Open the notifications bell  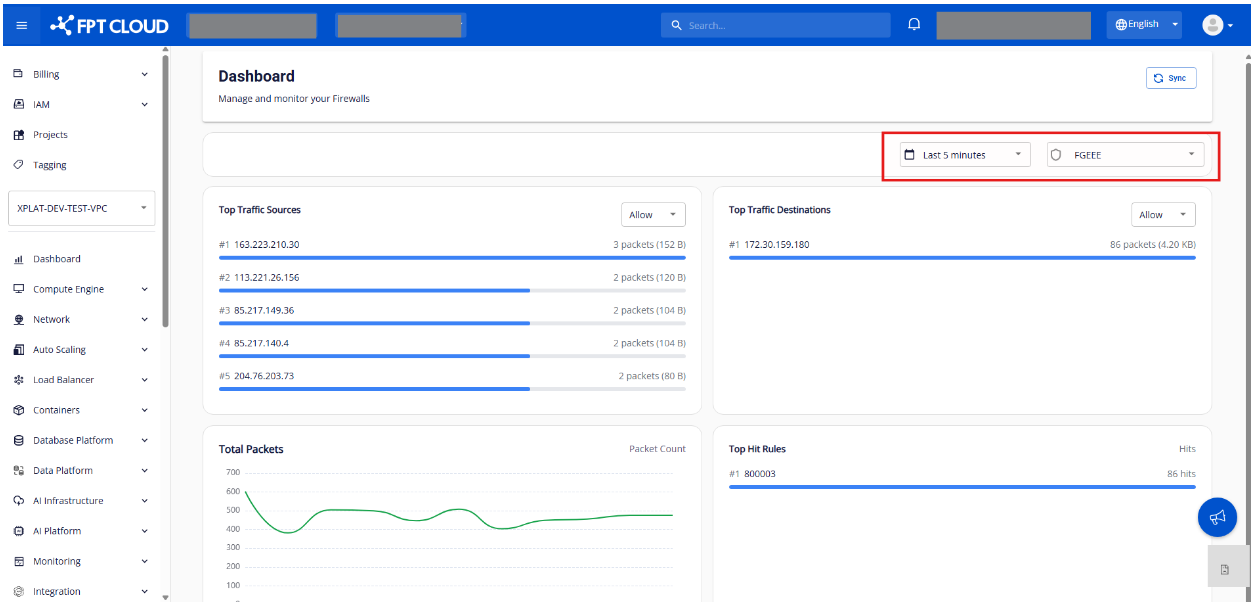914,25
